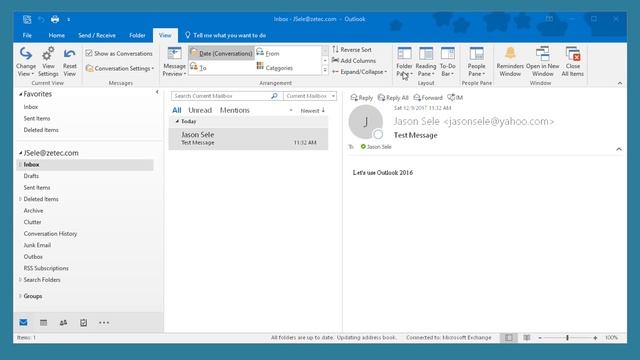Click the Search Current Mailbox field
This screenshot has width=640, height=360.
[x=221, y=96]
